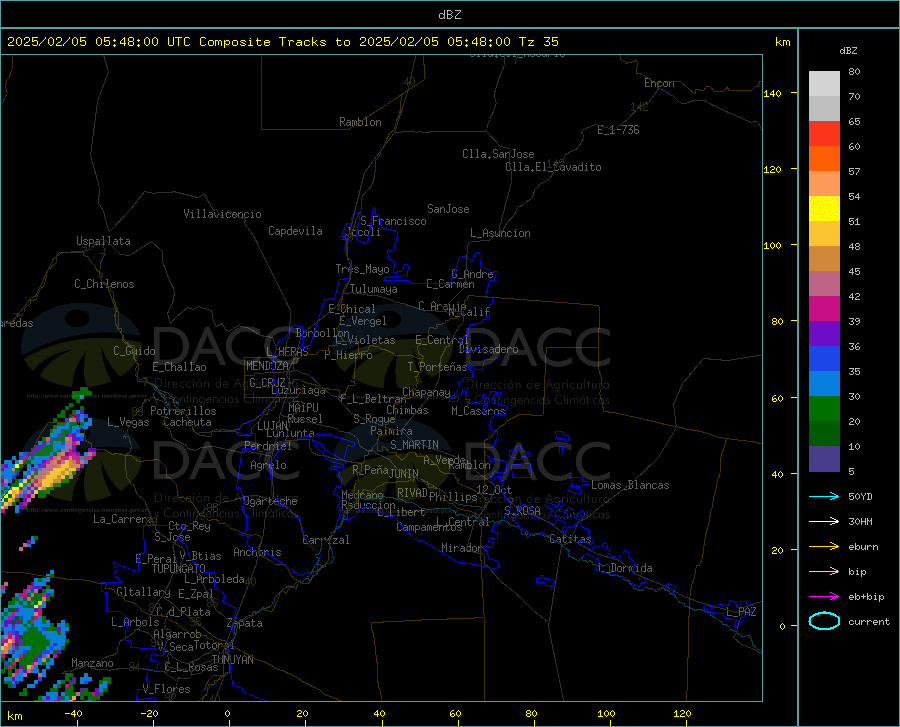900x727 pixels.
Task: Click the cyan current ellipse legend icon
Action: tap(824, 621)
